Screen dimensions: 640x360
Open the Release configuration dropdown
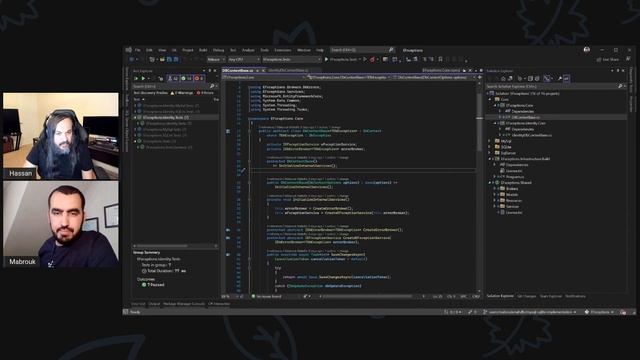click(x=216, y=60)
